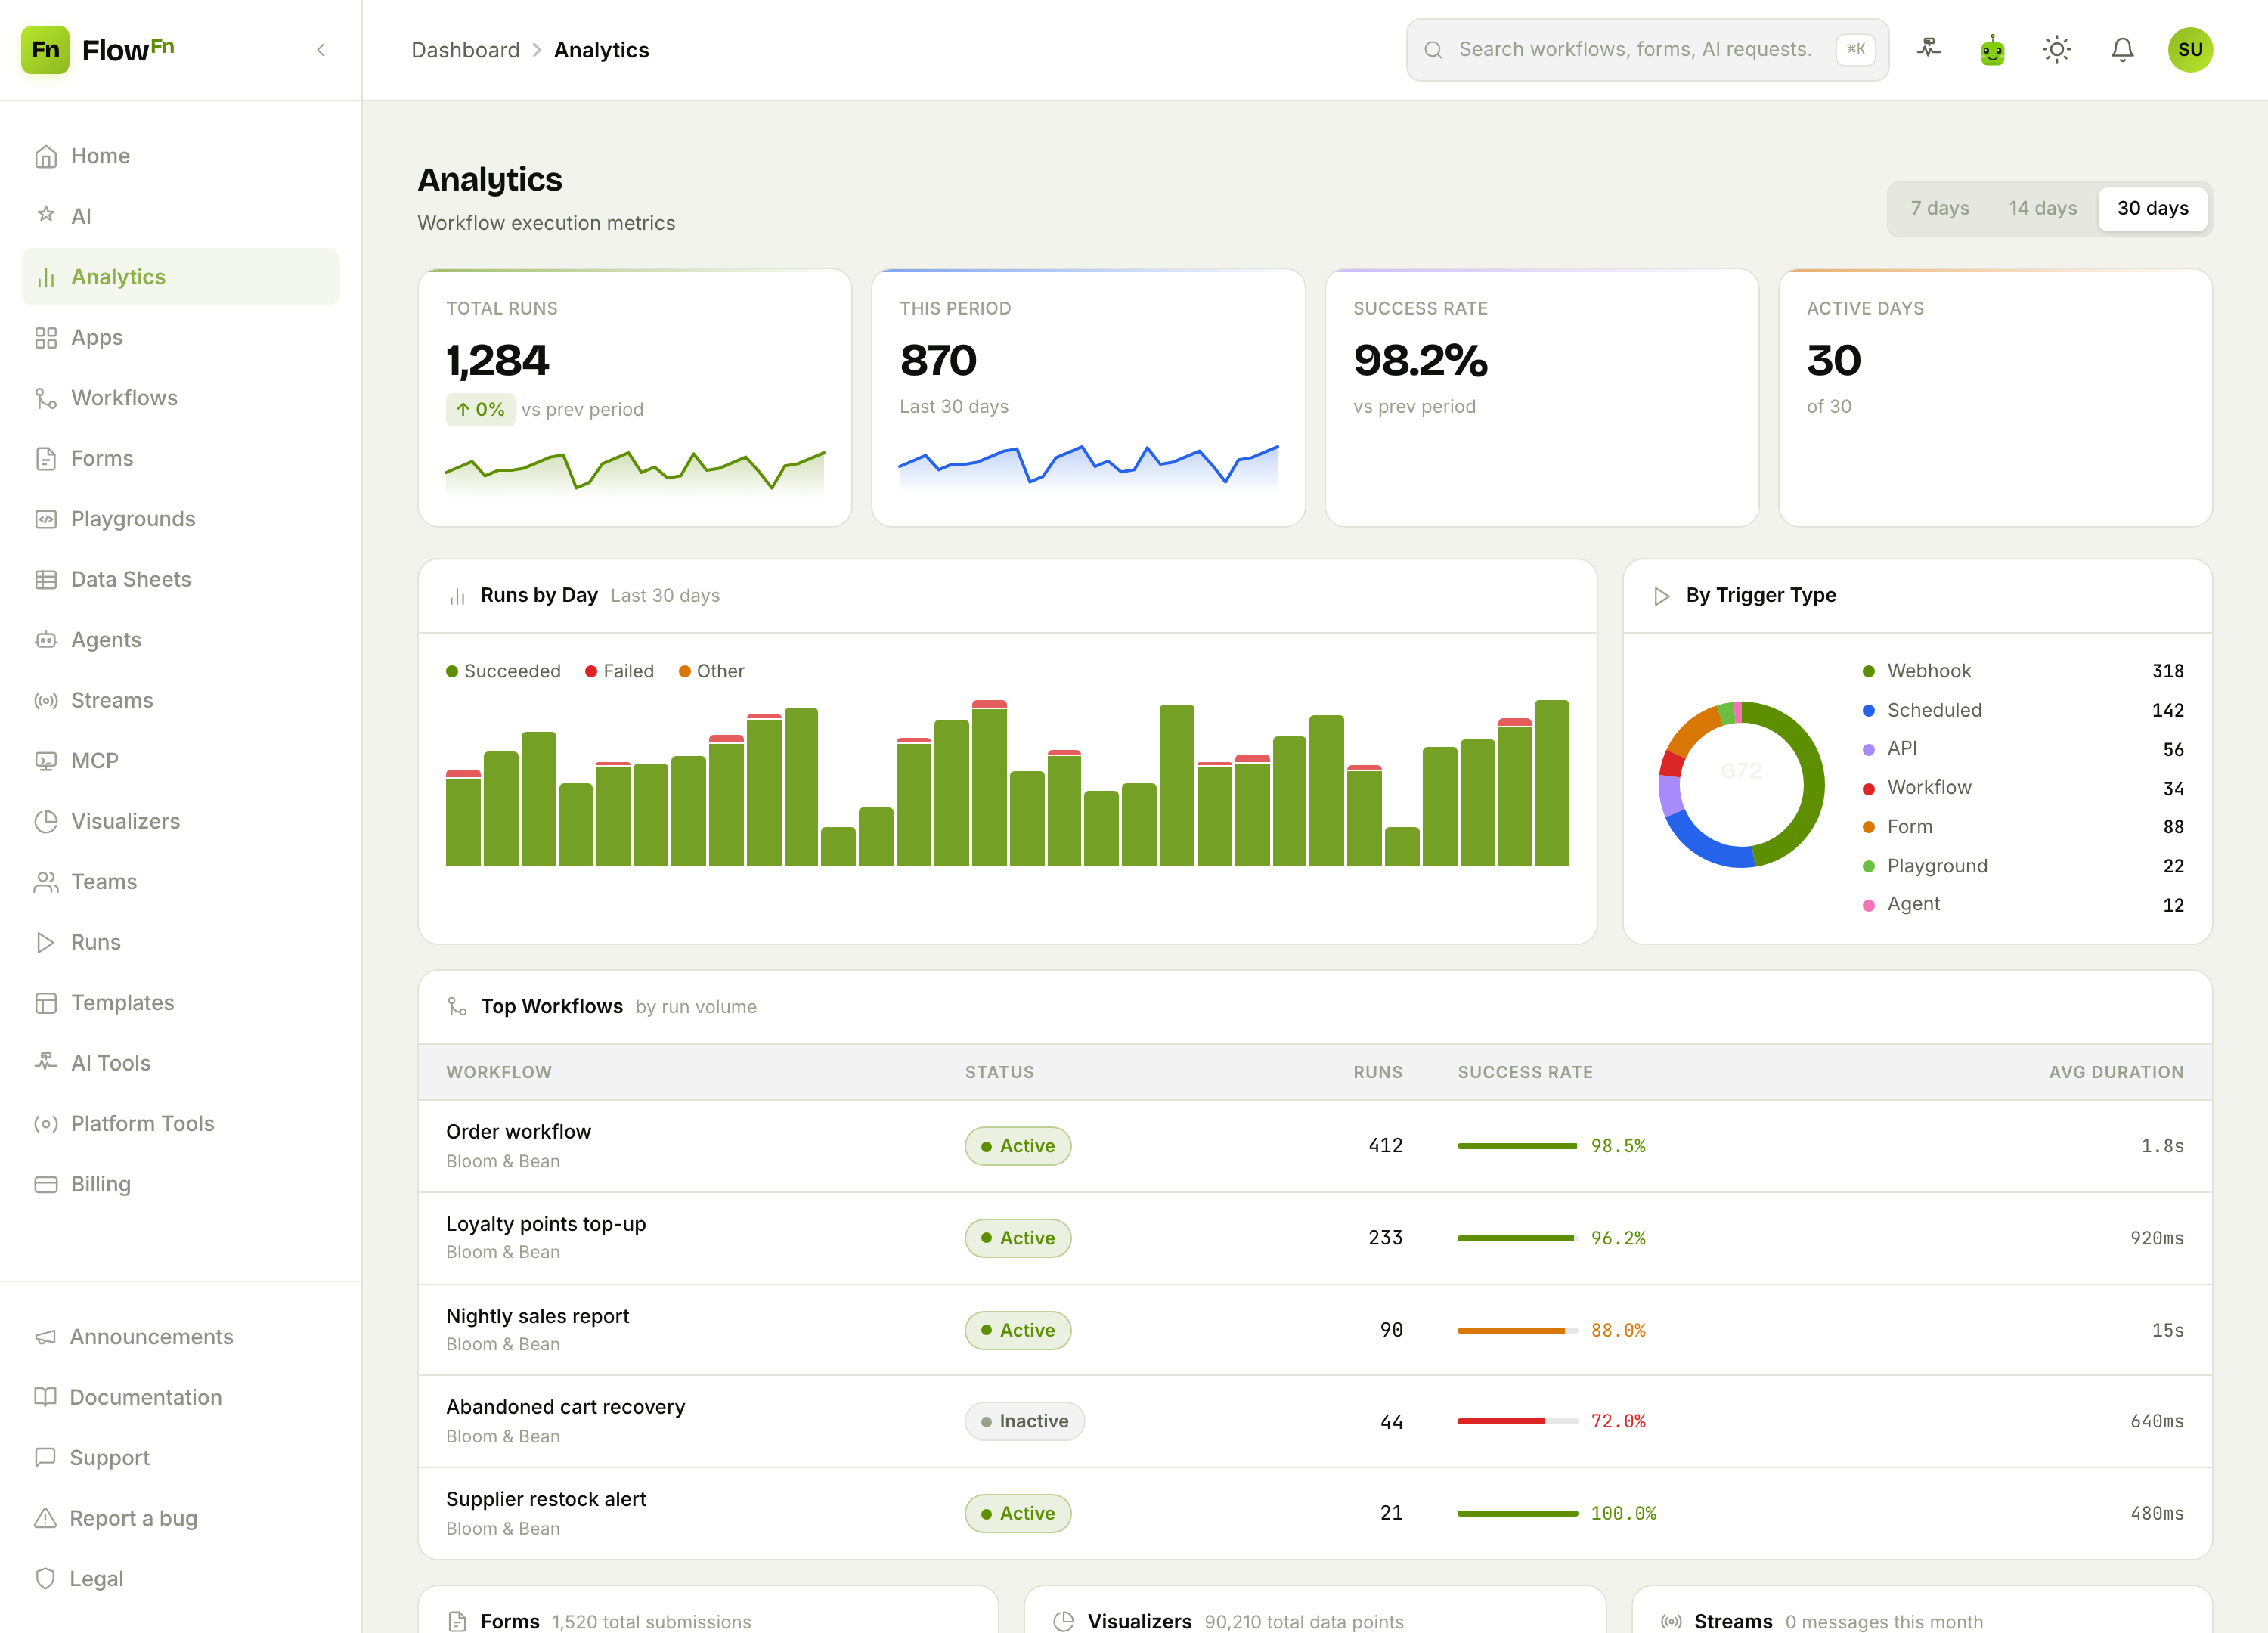
Task: Open the Announcements megaphone icon
Action: (46, 1337)
